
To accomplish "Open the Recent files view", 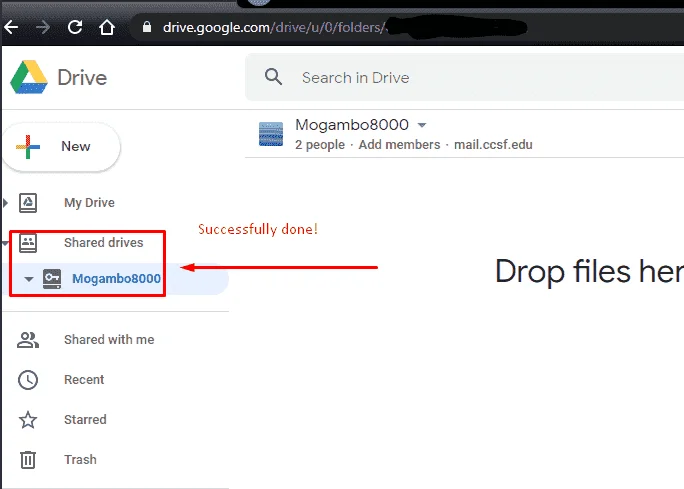I will (x=84, y=380).
